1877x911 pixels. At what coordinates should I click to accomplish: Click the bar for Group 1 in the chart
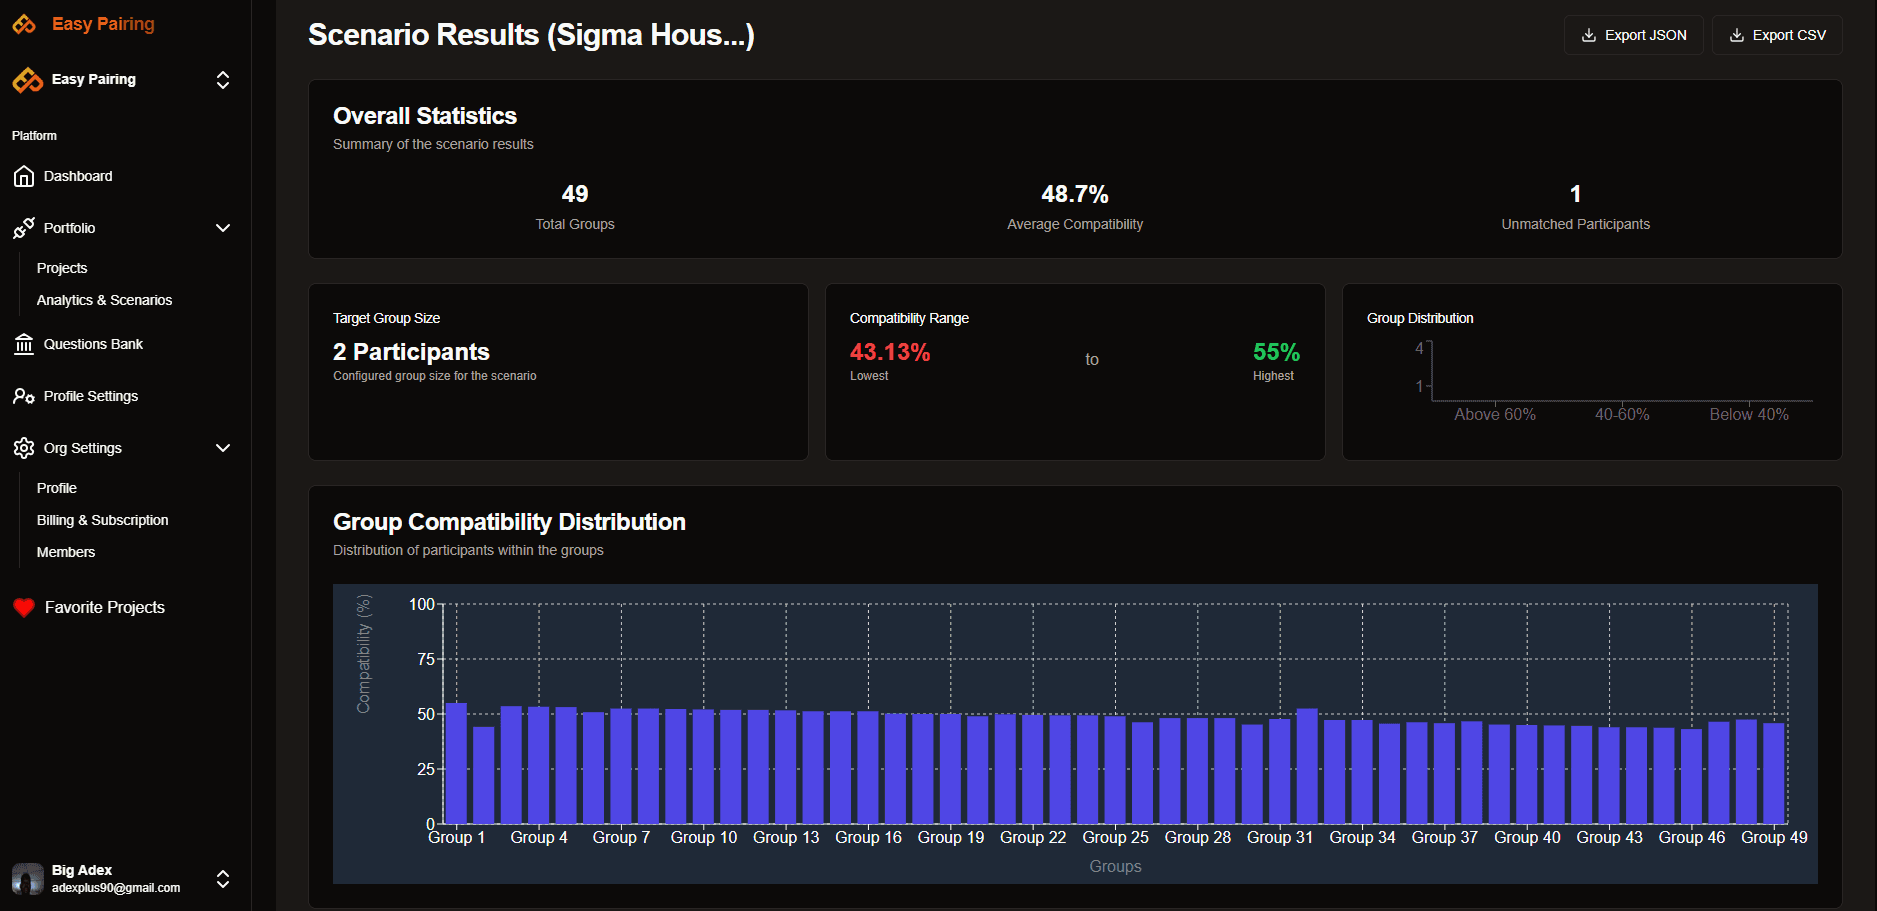point(456,765)
